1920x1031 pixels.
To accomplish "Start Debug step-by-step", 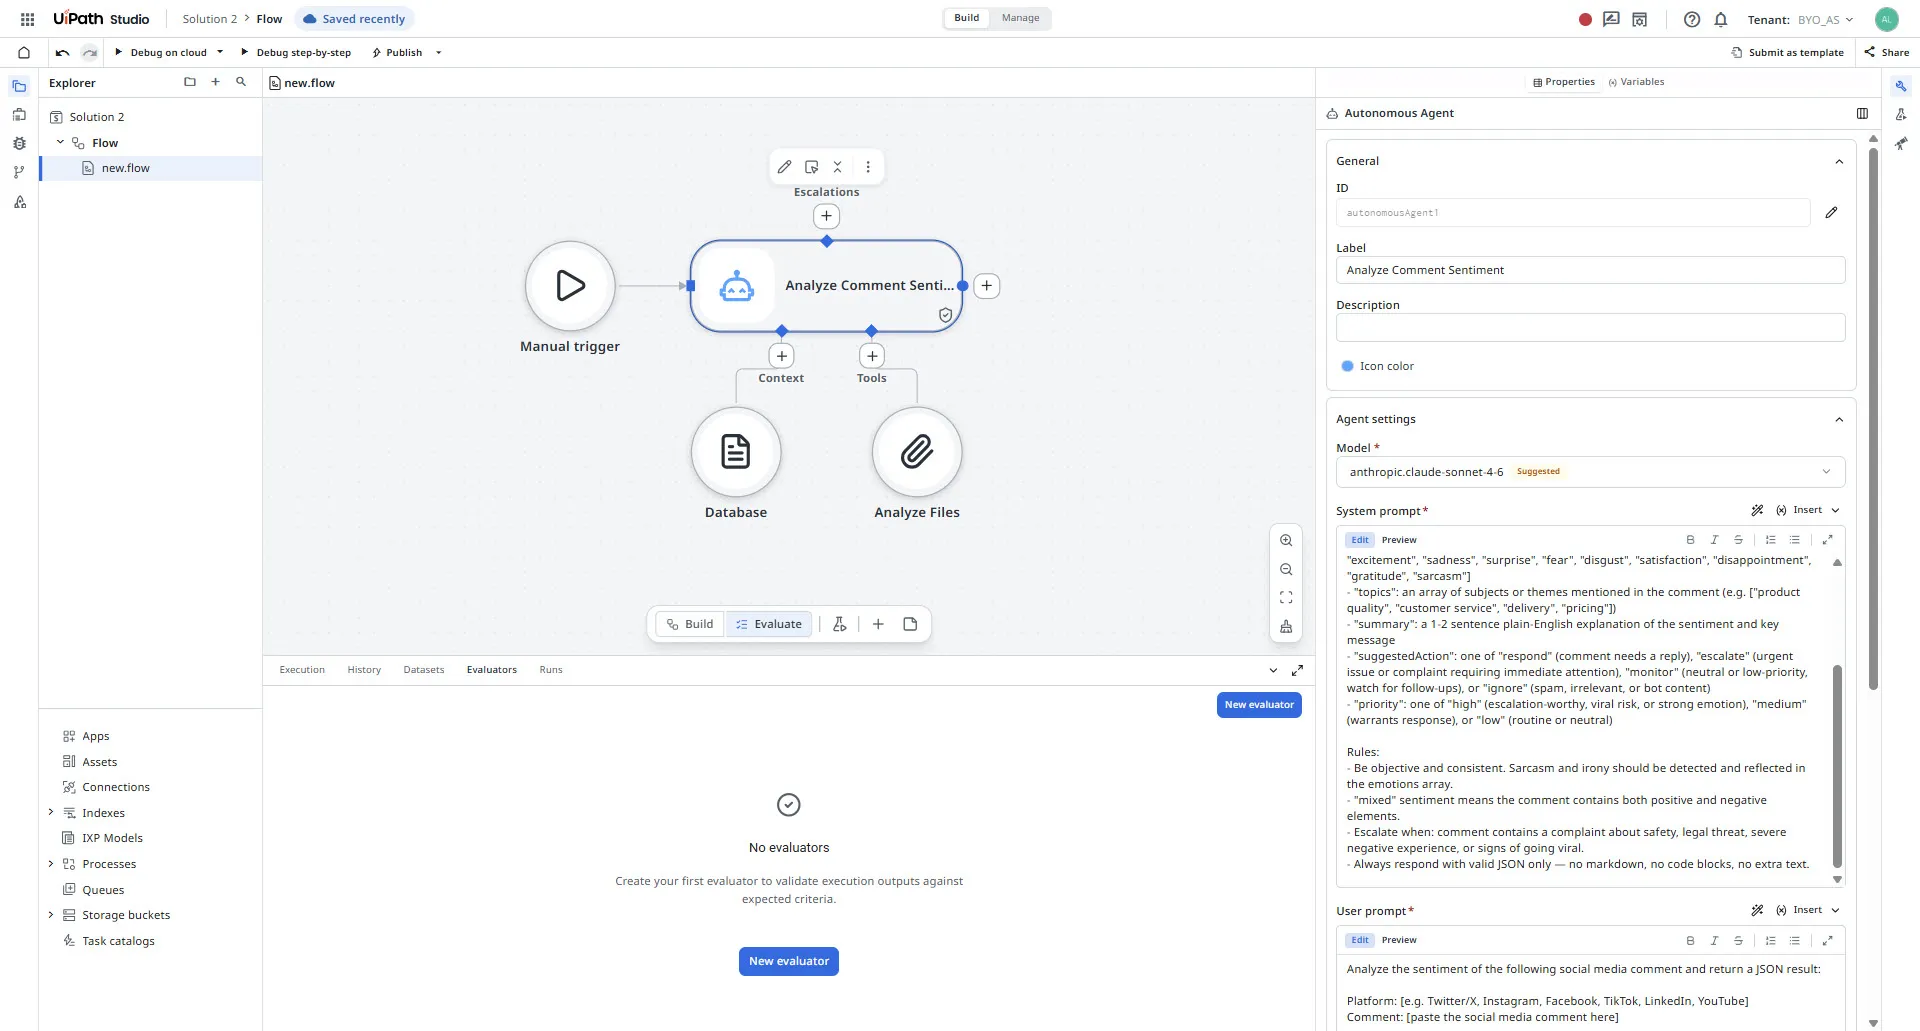I will pyautogui.click(x=295, y=53).
